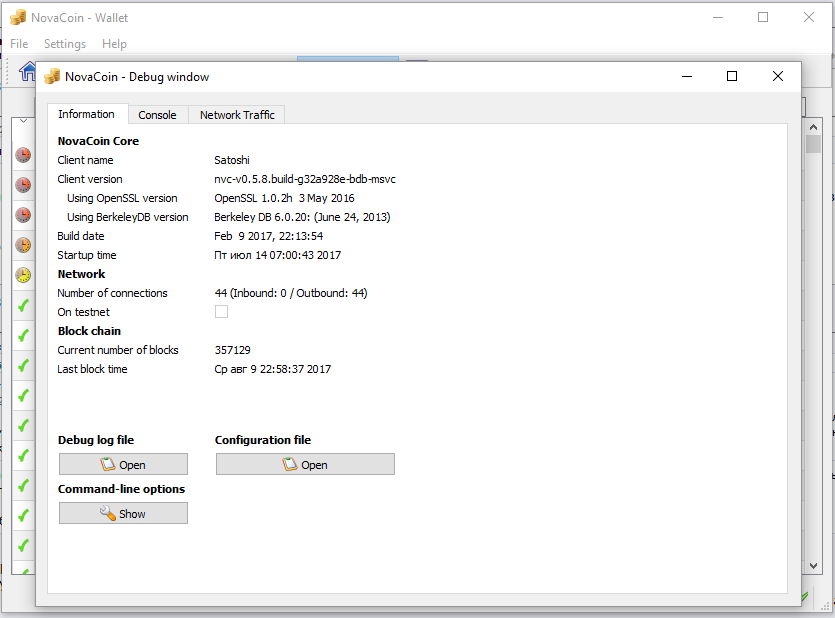Maximize the NovaCoin Debug window

coord(732,77)
